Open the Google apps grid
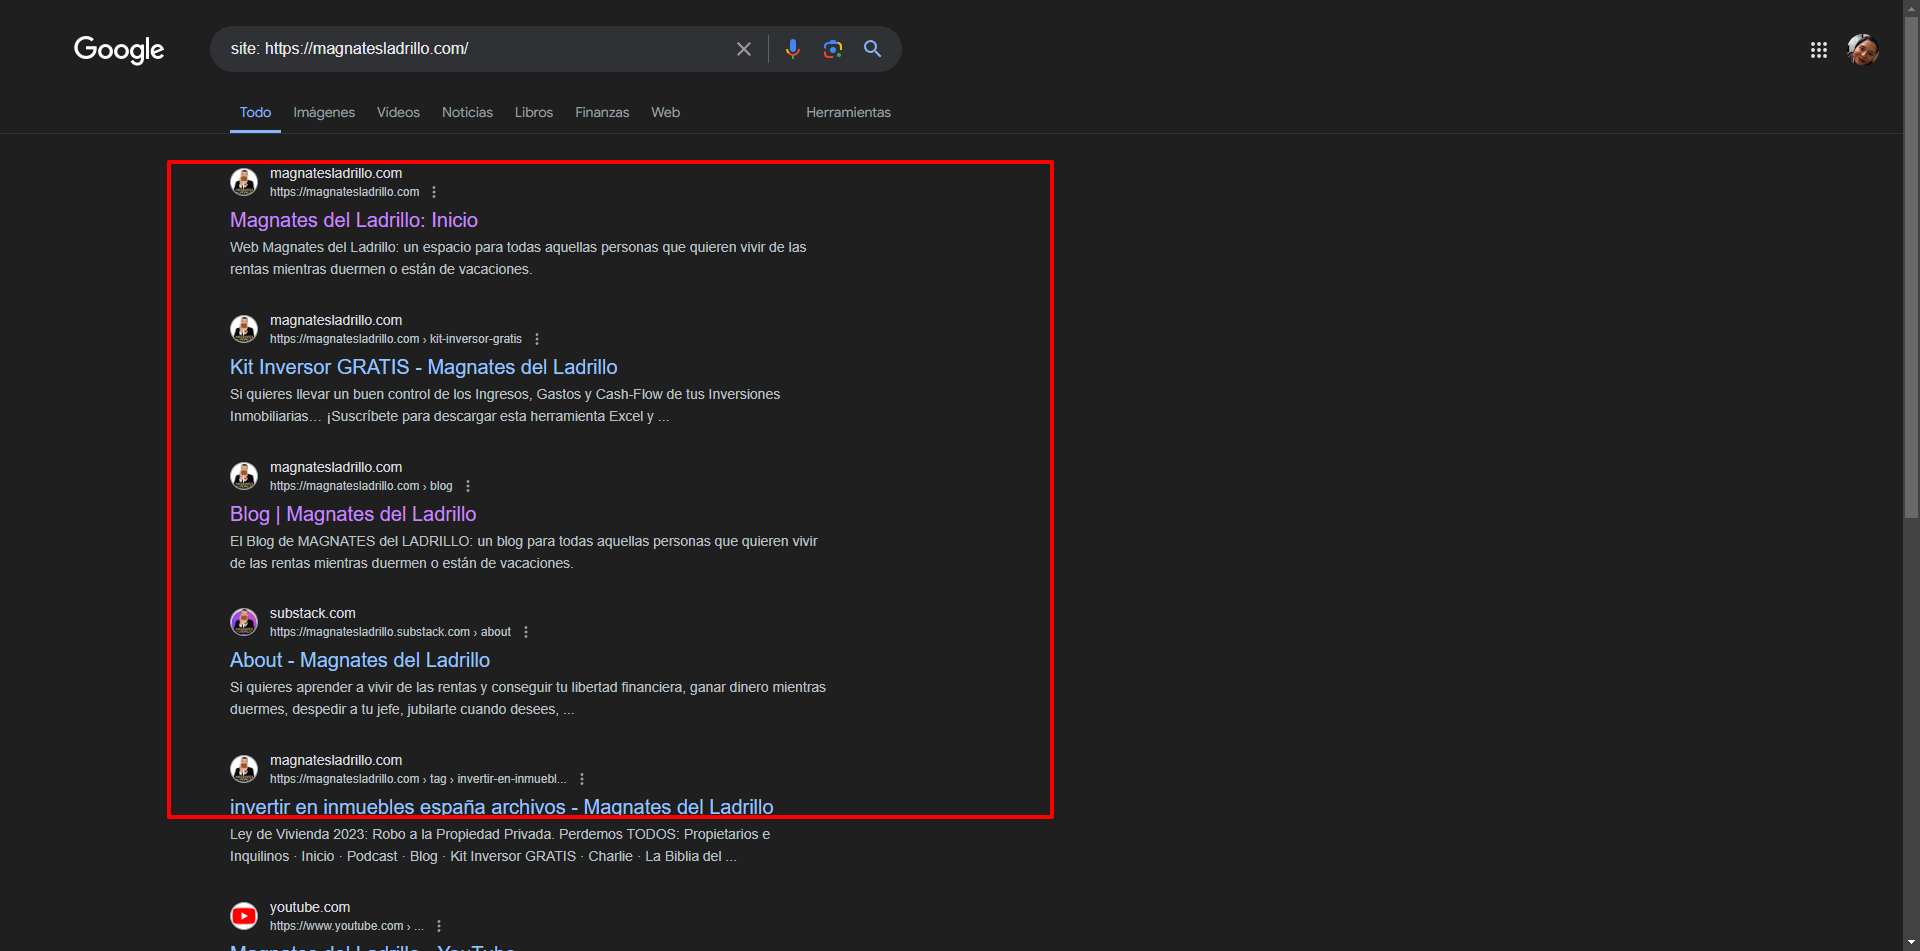Image resolution: width=1920 pixels, height=951 pixels. tap(1819, 50)
